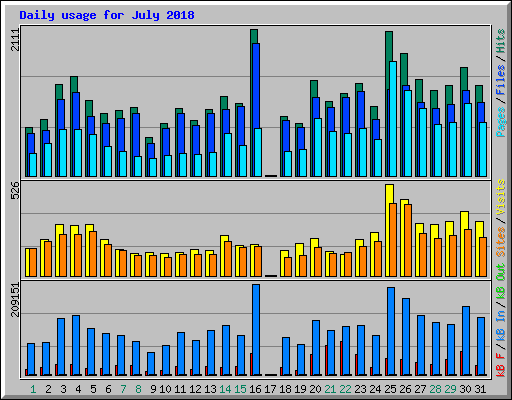Select day 2 label on the x-axis
512x400 pixels.
[48, 389]
